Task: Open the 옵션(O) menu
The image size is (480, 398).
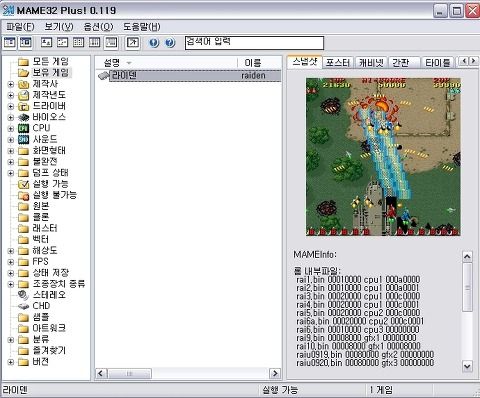Action: (98, 27)
